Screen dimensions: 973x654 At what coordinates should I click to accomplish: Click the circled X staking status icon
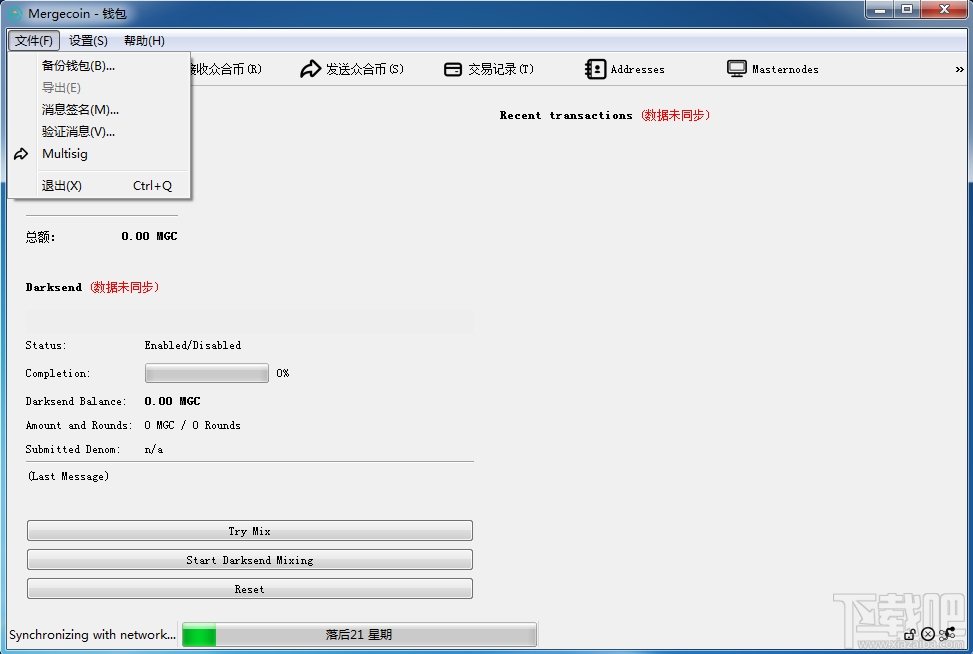click(x=928, y=634)
